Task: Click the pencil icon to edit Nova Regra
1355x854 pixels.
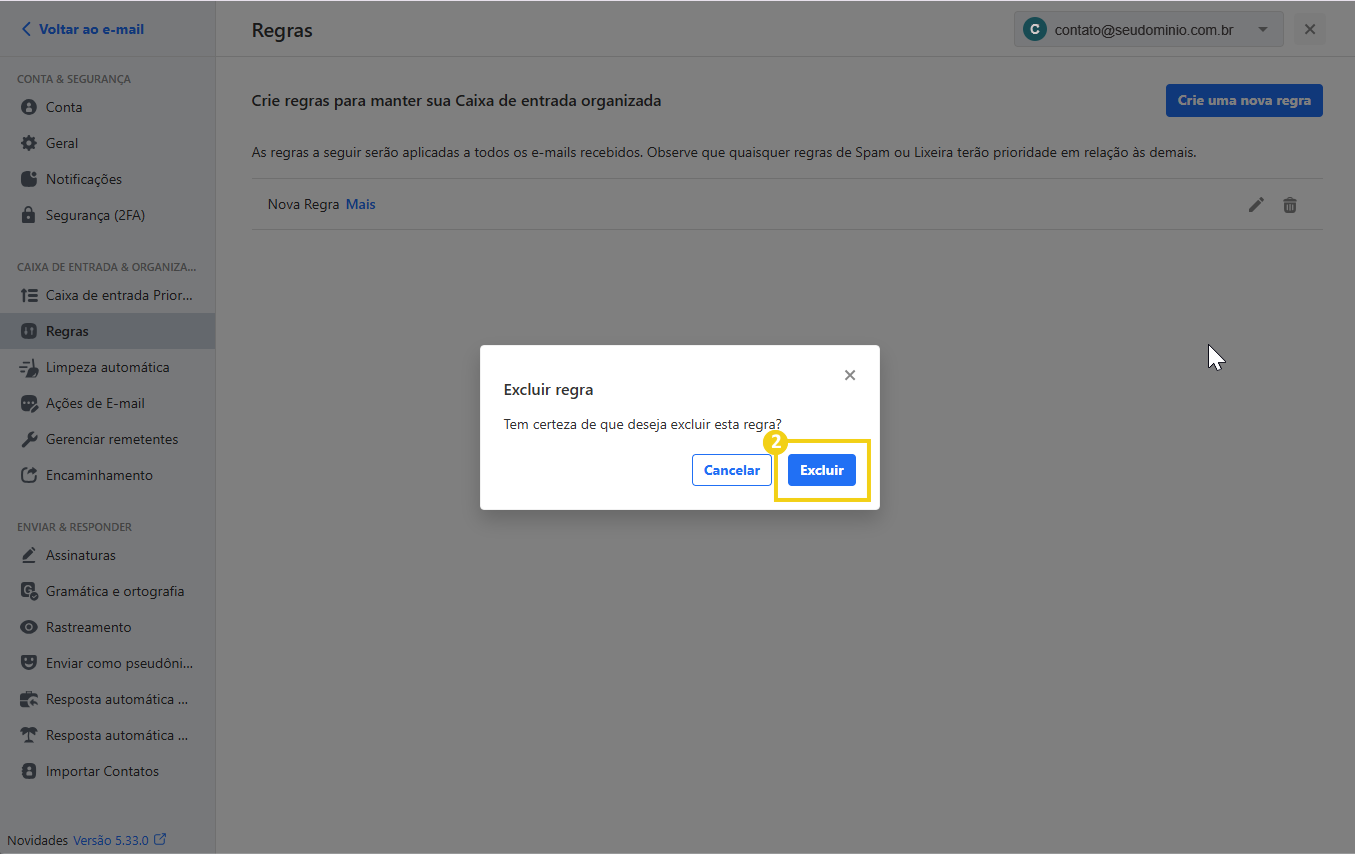Action: click(1256, 204)
